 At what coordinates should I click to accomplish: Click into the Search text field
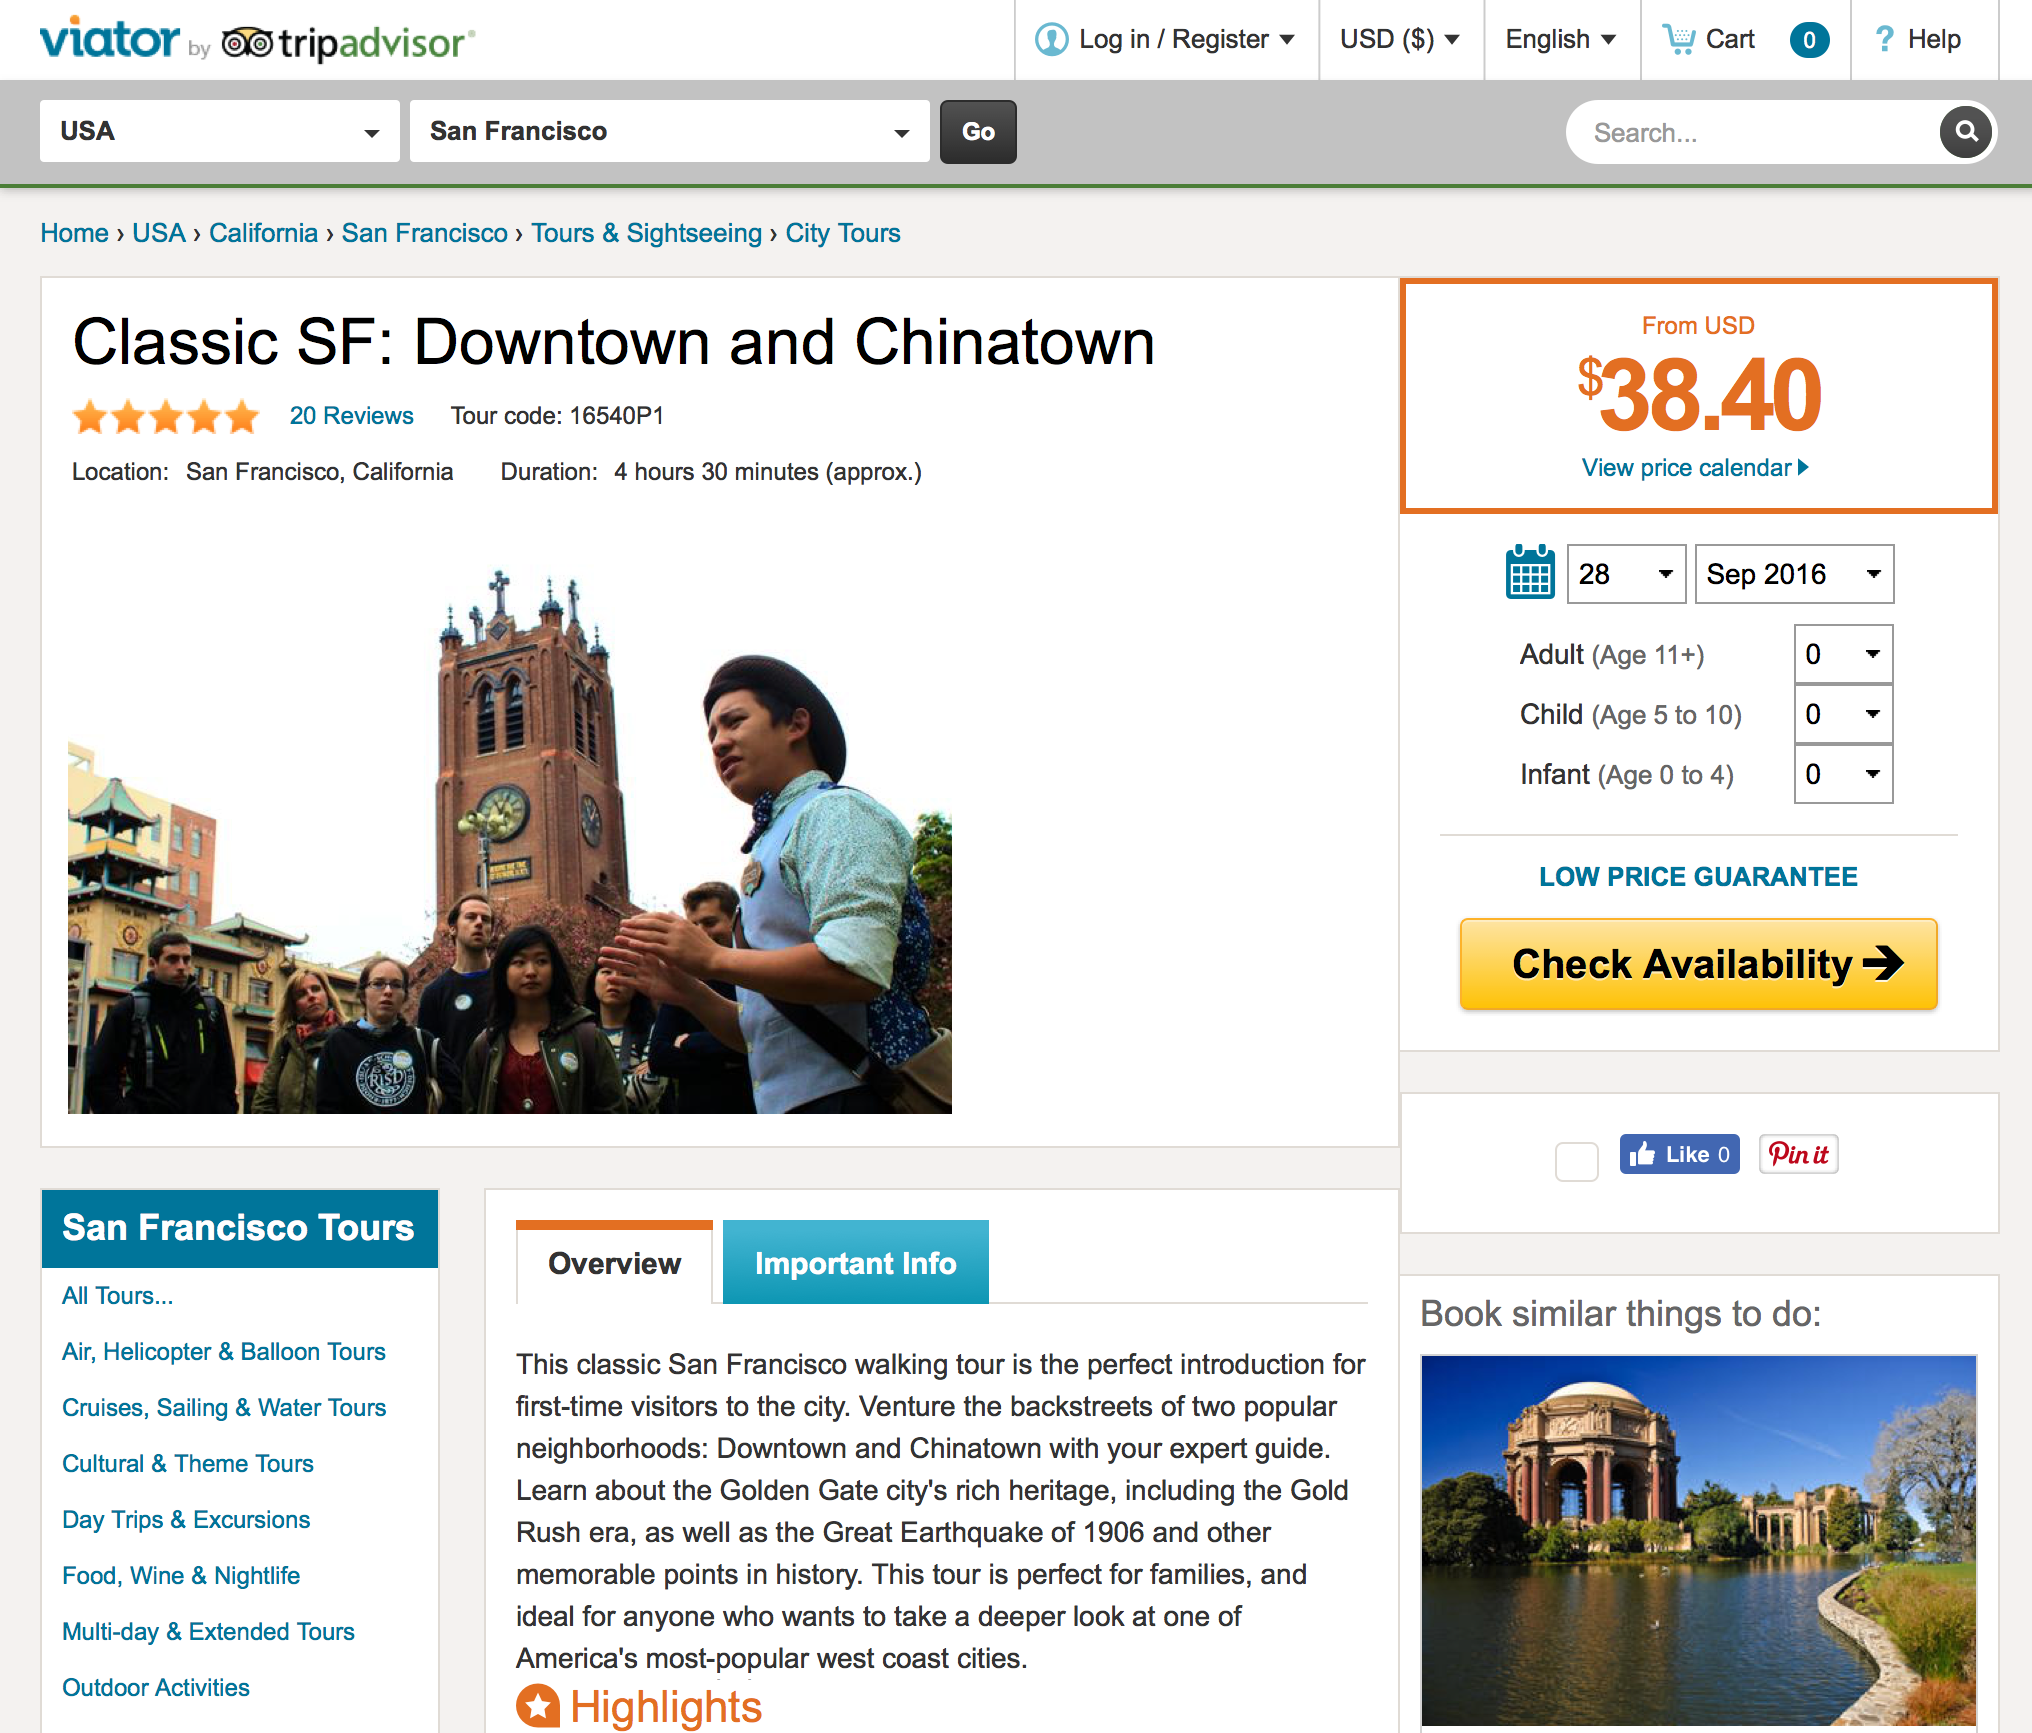point(1750,132)
